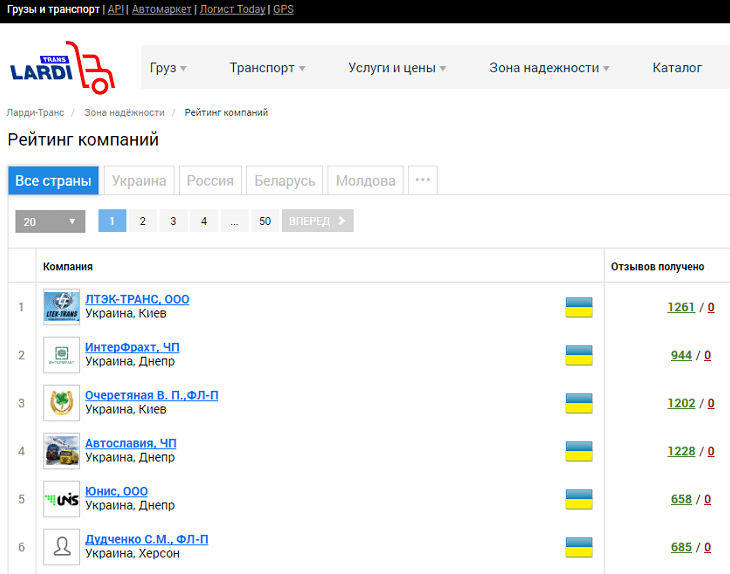
Task: Open Автославия, ЧП company link
Action: [x=131, y=443]
